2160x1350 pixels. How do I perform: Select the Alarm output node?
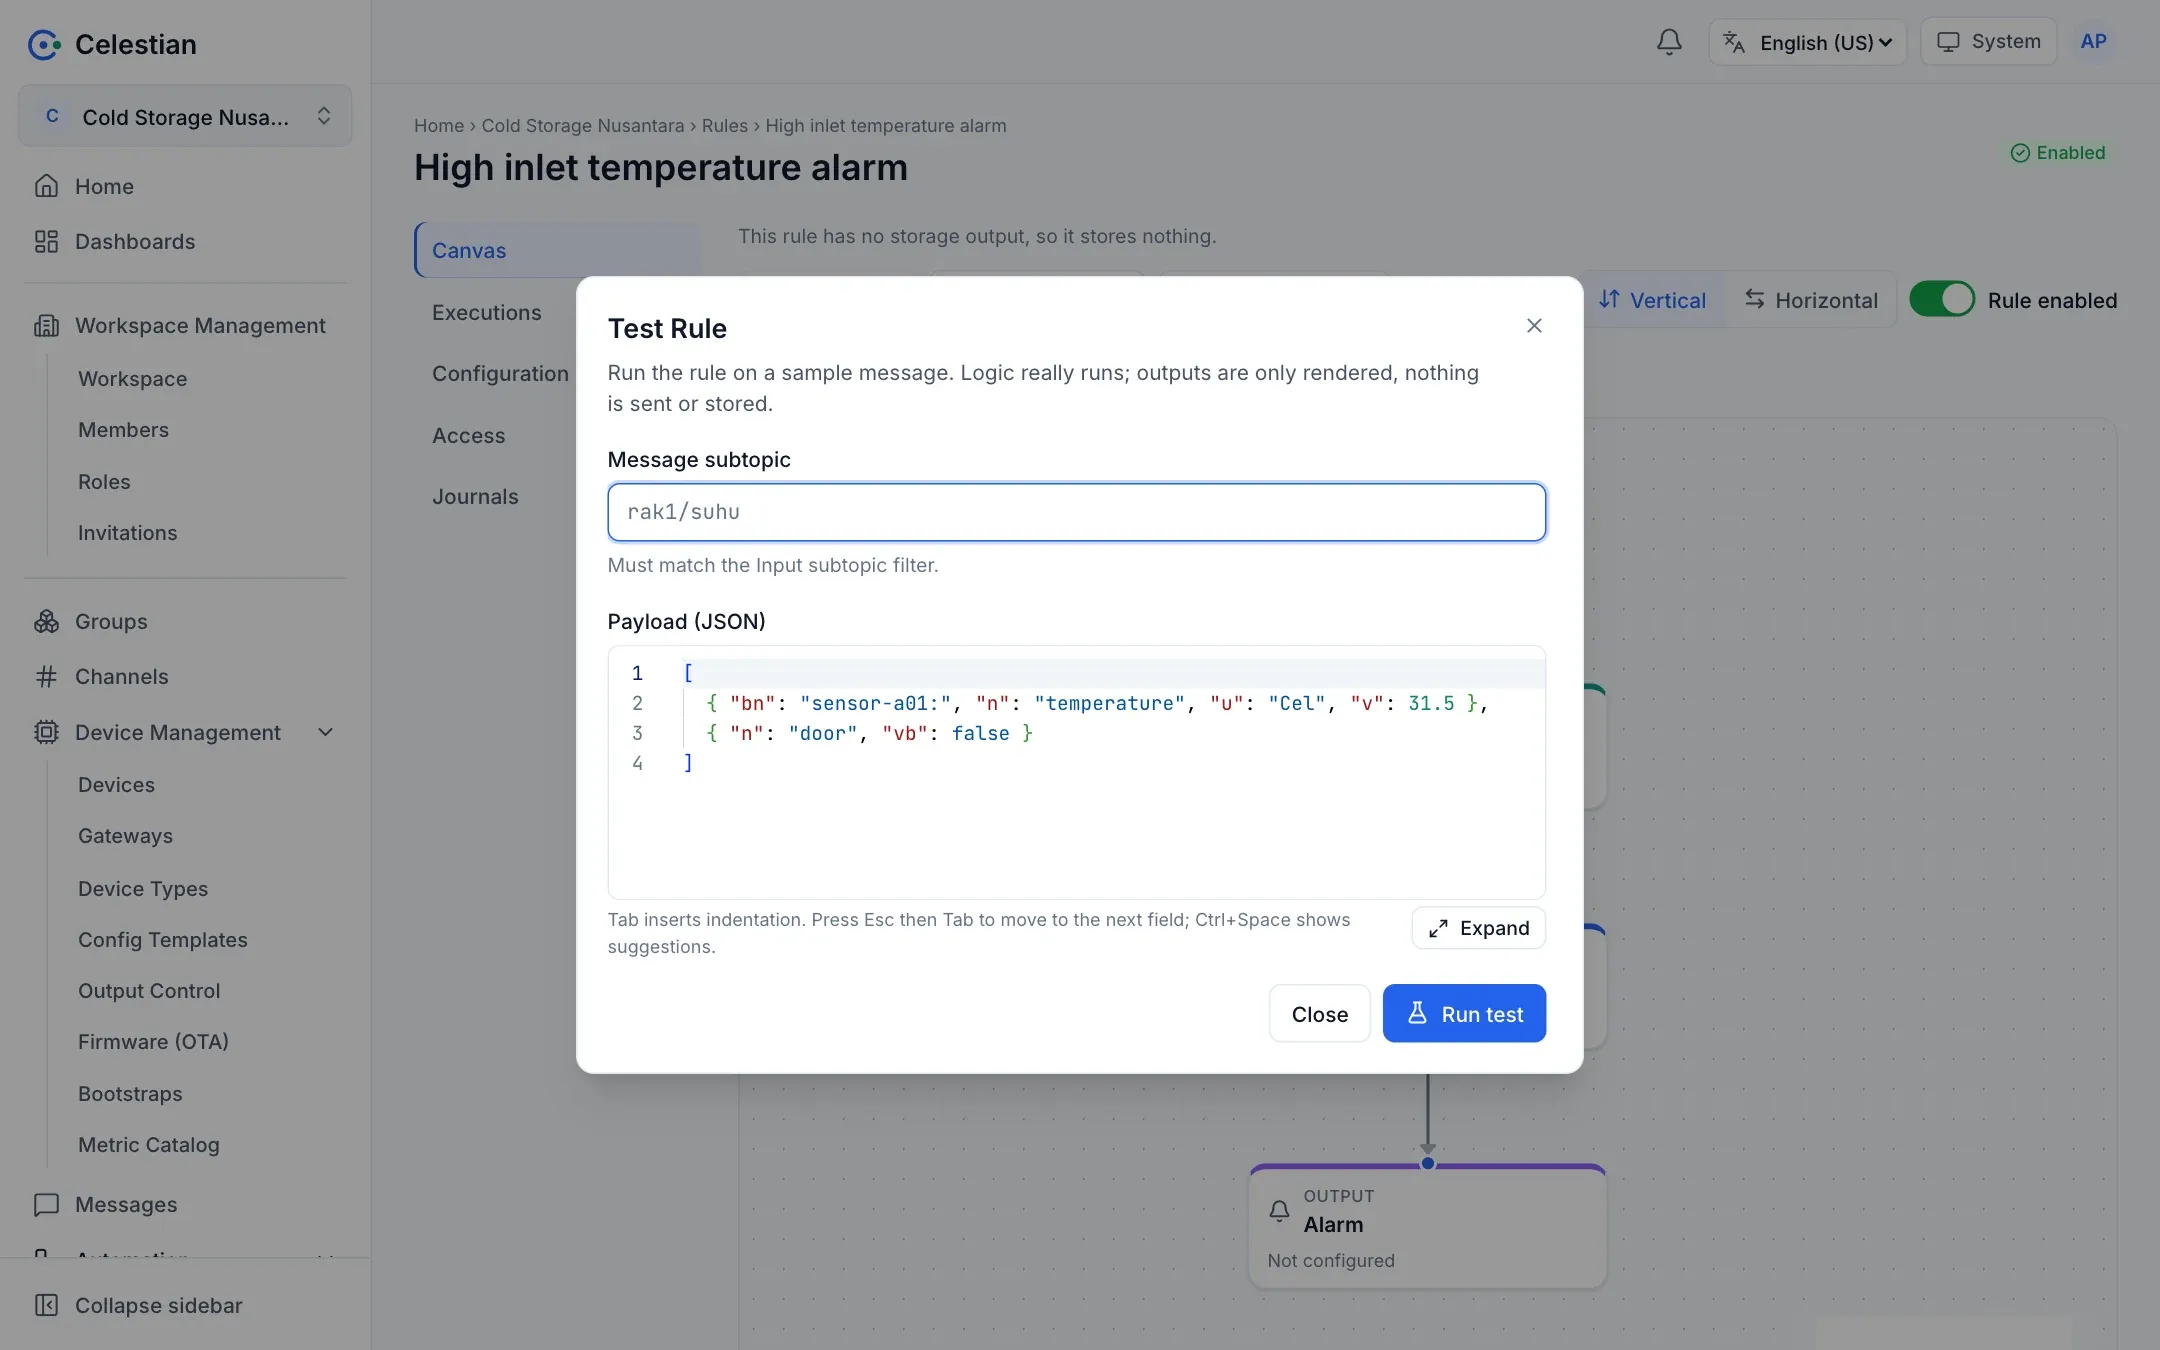1427,1227
